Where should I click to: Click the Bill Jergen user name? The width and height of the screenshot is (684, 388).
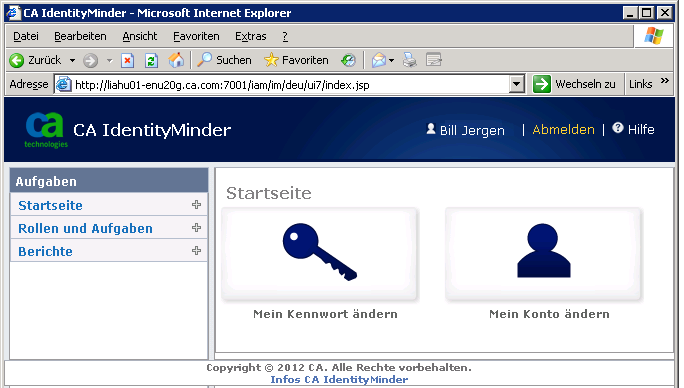472,130
